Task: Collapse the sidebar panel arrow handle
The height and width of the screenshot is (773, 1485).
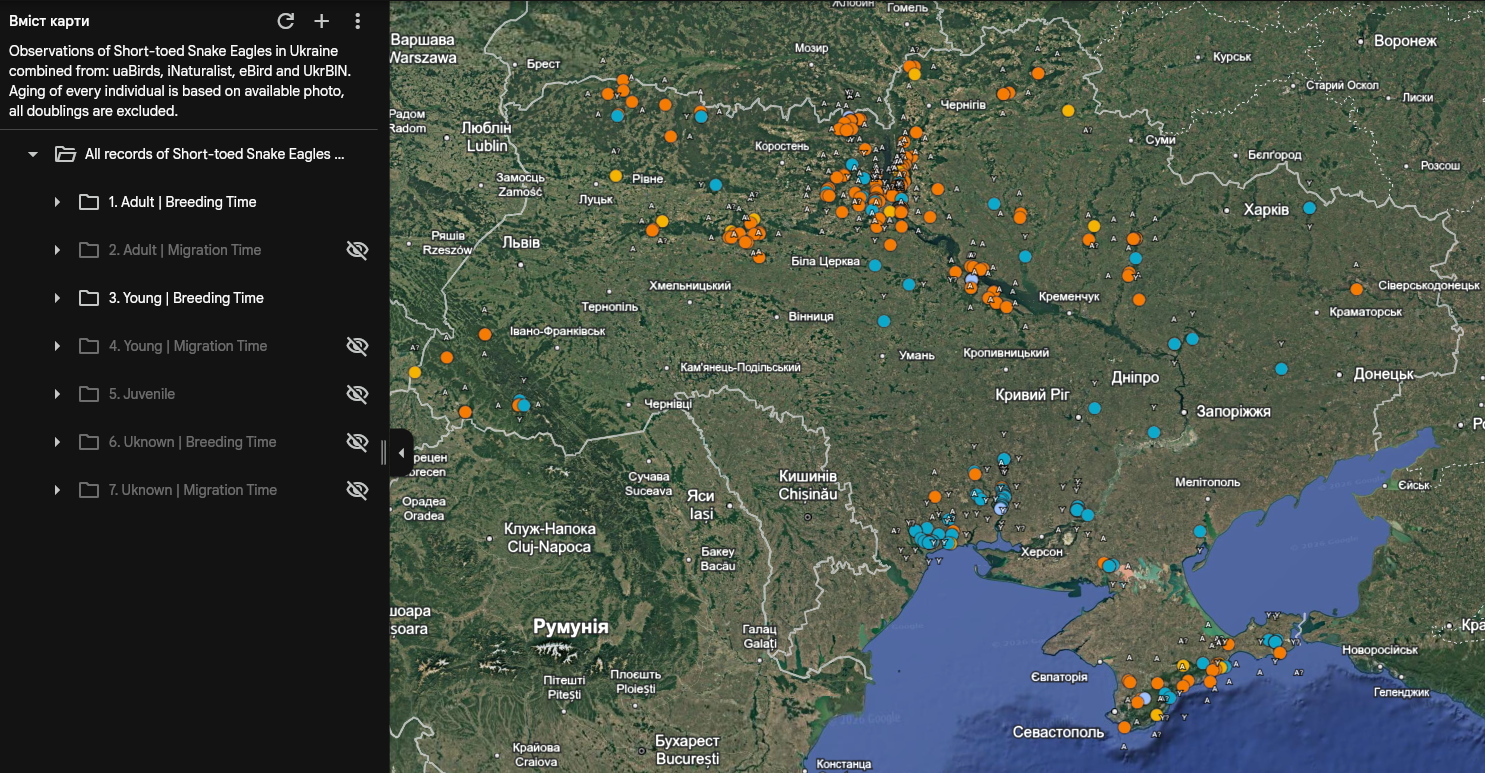Action: pyautogui.click(x=402, y=453)
